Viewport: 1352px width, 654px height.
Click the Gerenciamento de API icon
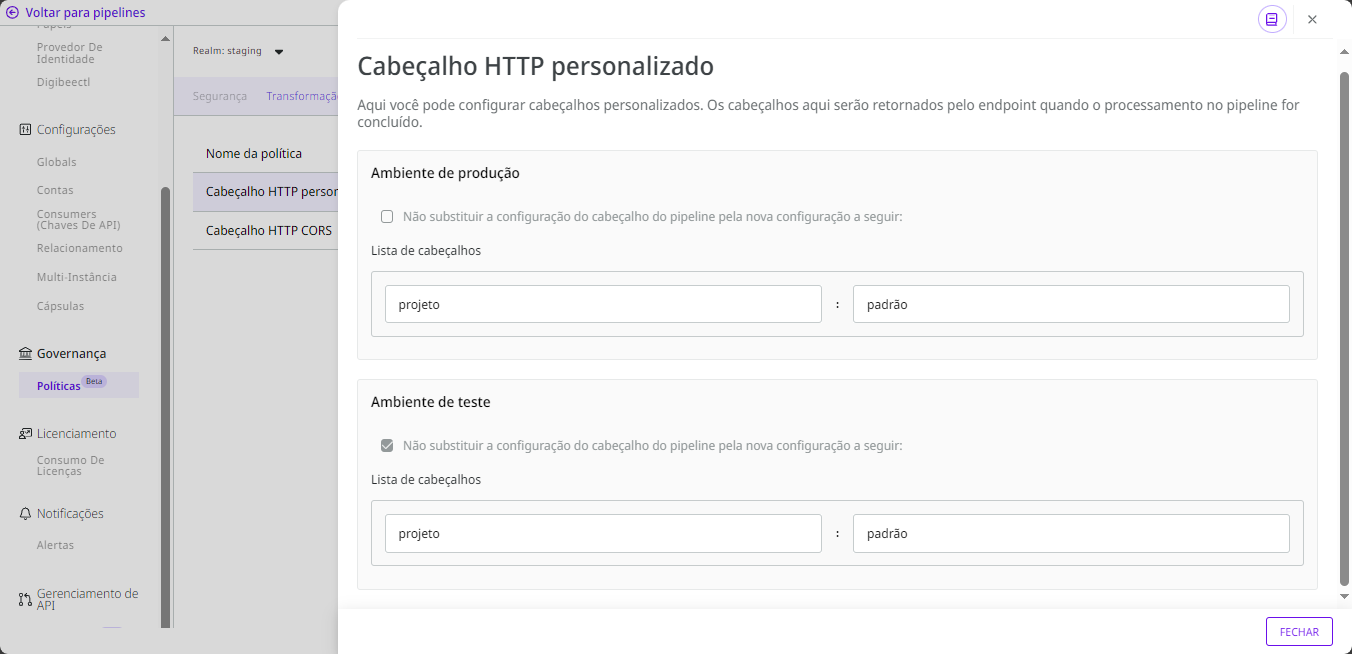25,599
